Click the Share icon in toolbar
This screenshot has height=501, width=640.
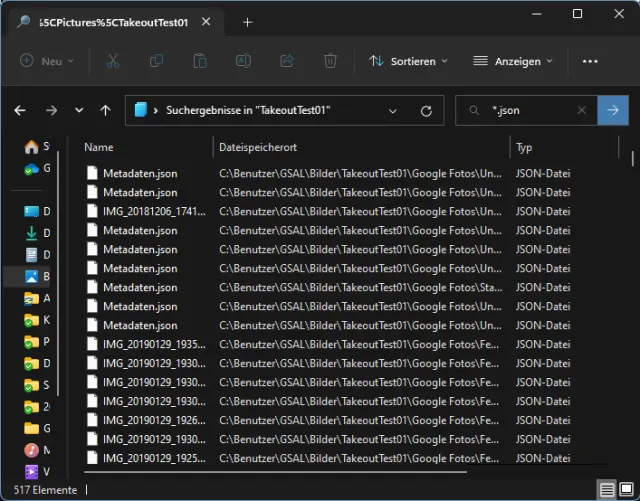point(287,61)
